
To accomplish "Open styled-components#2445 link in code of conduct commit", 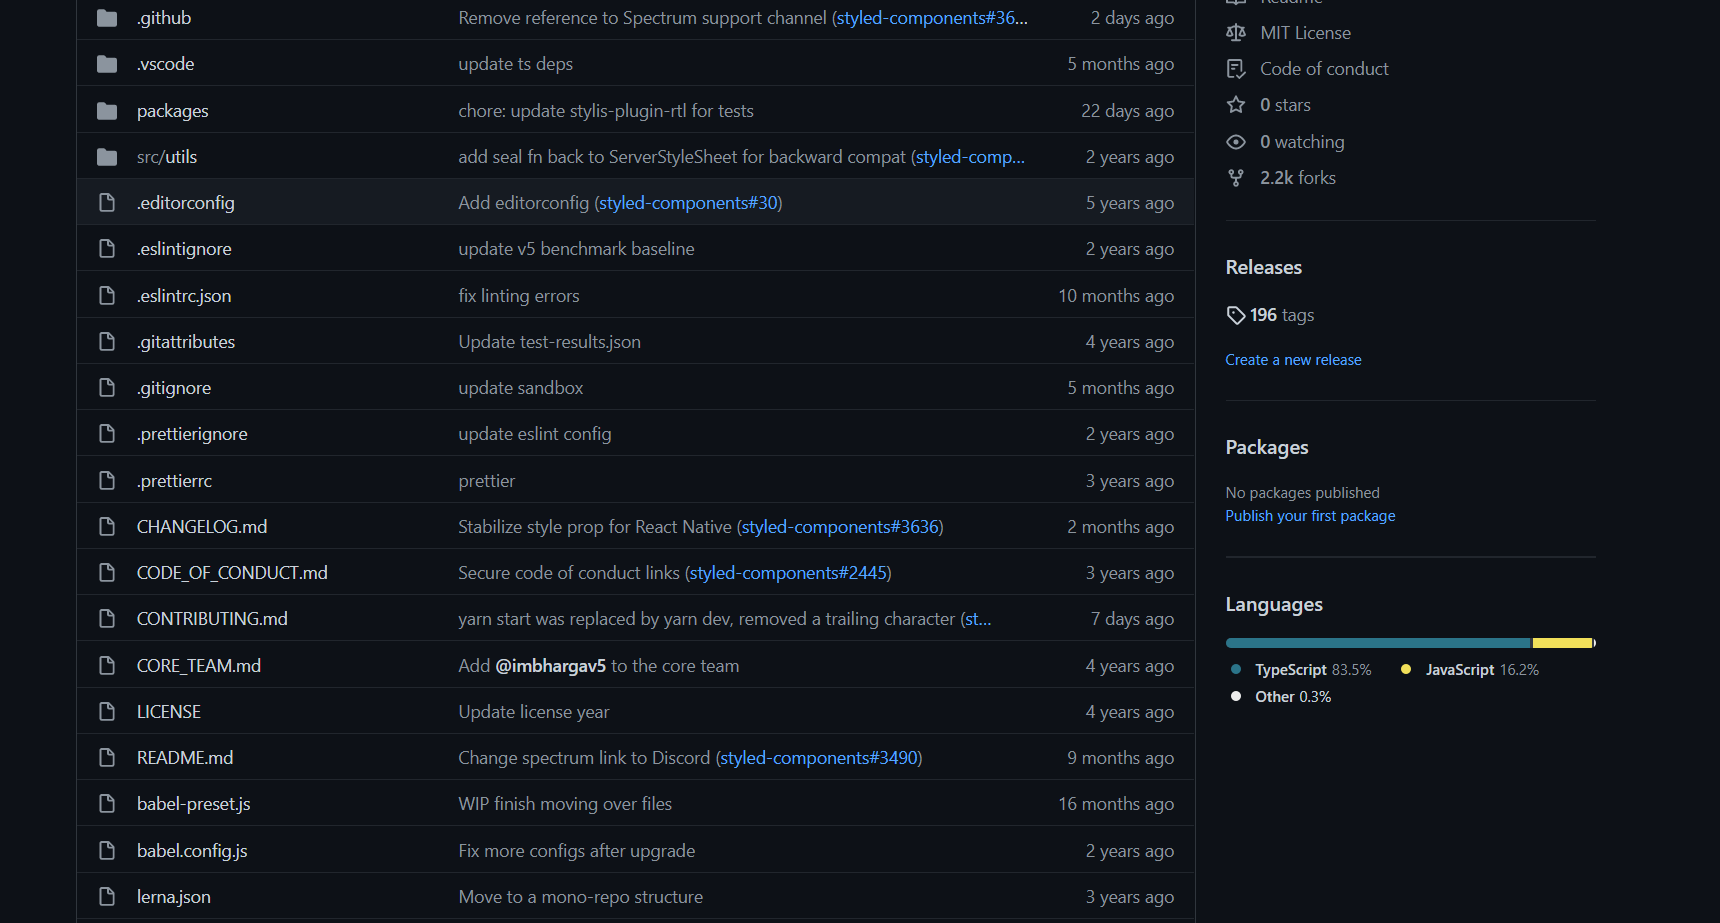I will coord(788,573).
